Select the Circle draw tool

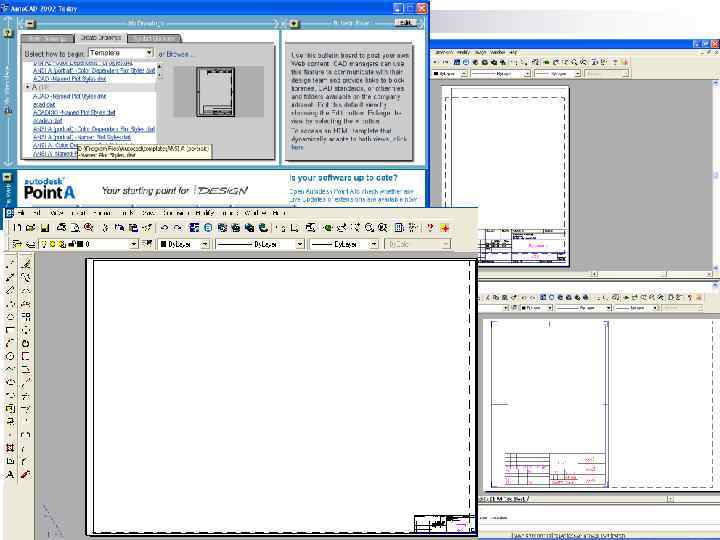coord(10,356)
